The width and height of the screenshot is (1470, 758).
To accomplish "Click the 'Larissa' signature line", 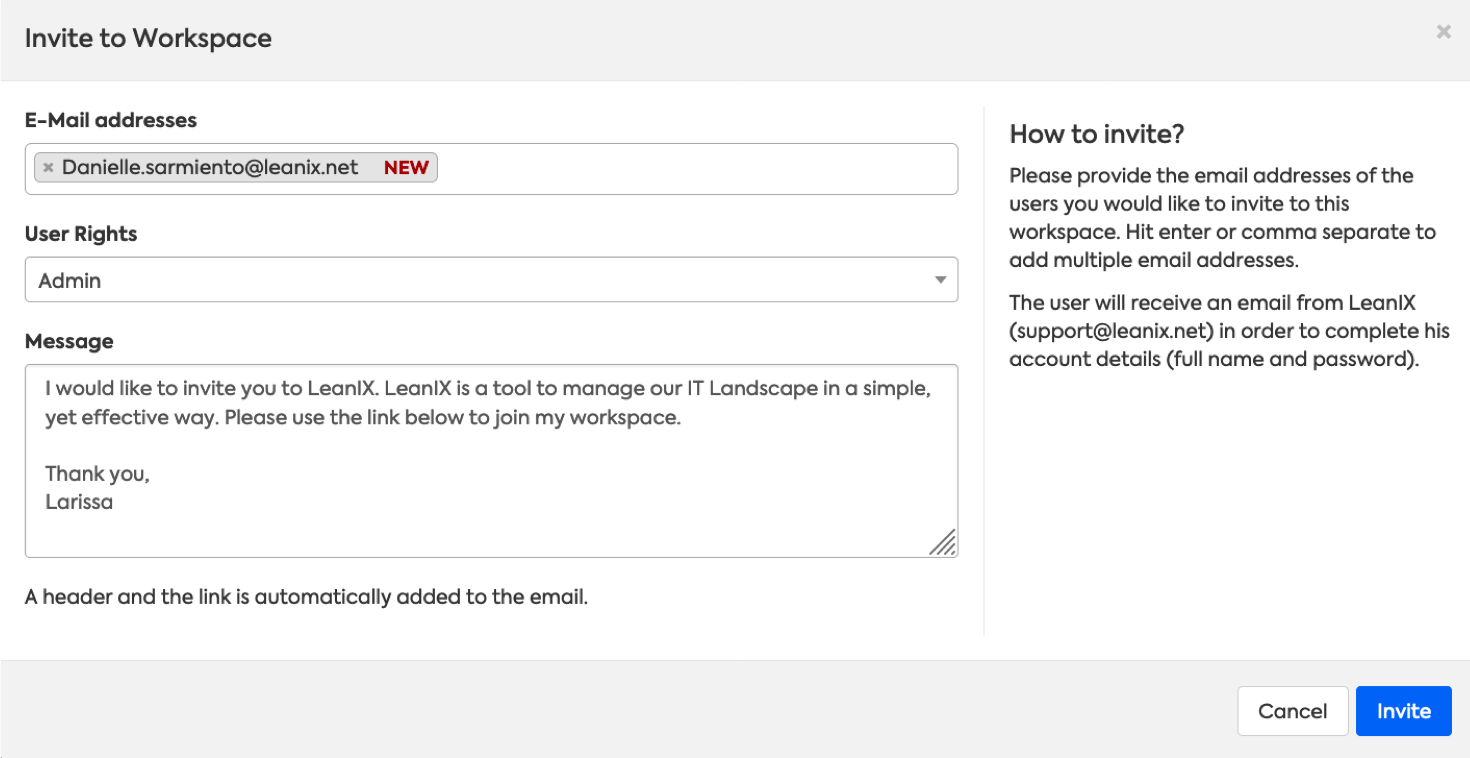I will tap(79, 502).
